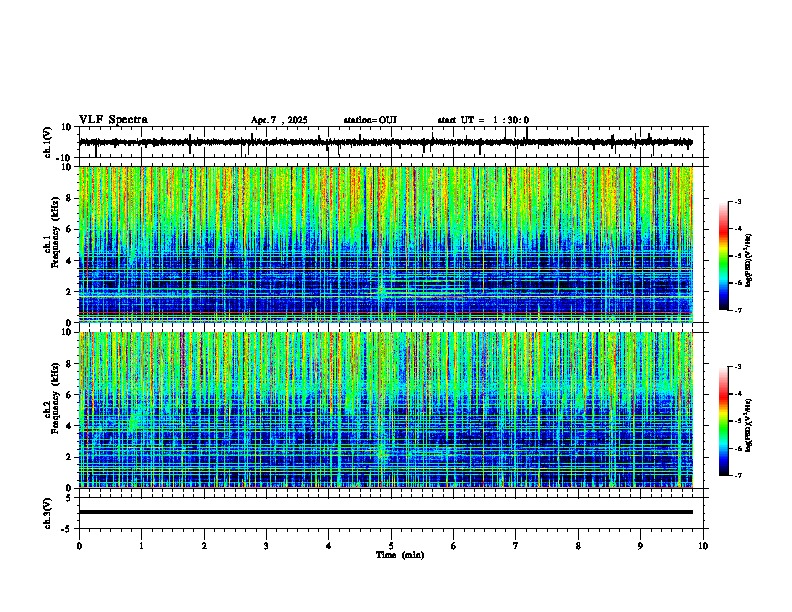Click the "6" kHz tick on ch.2 spectrogram axis
792x612 pixels.
(x=70, y=395)
